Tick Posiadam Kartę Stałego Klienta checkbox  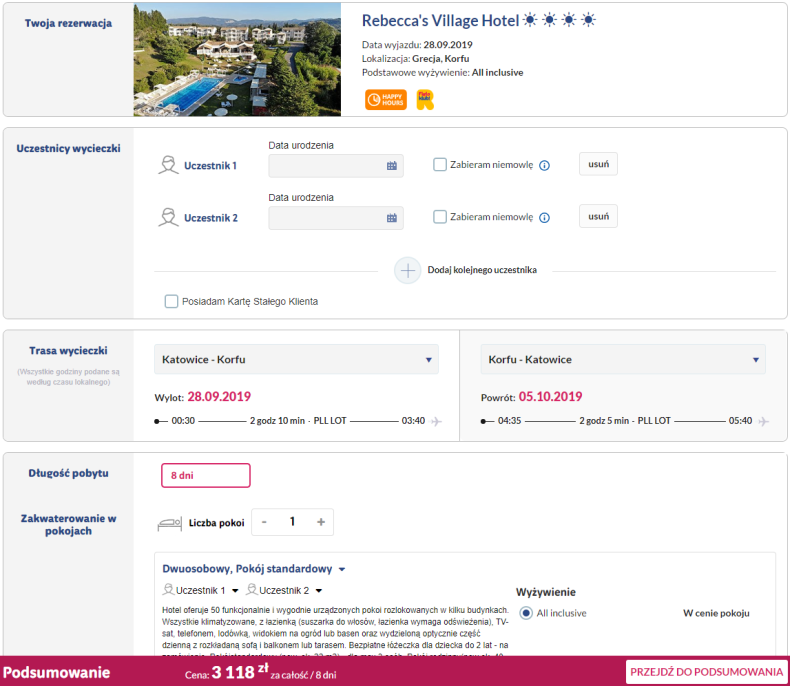(x=171, y=302)
